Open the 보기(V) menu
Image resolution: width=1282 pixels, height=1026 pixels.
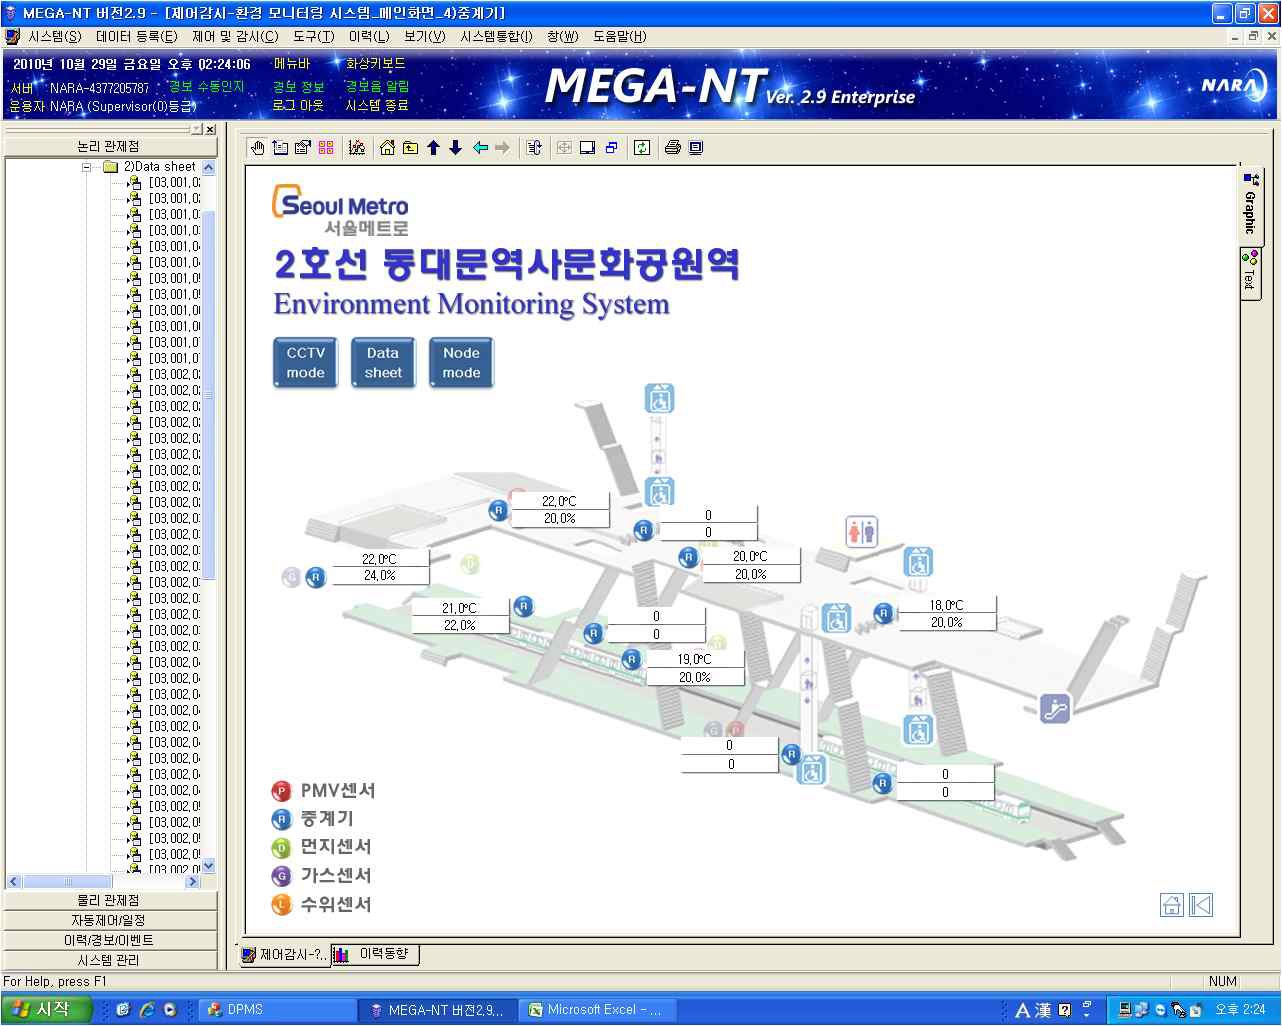425,37
